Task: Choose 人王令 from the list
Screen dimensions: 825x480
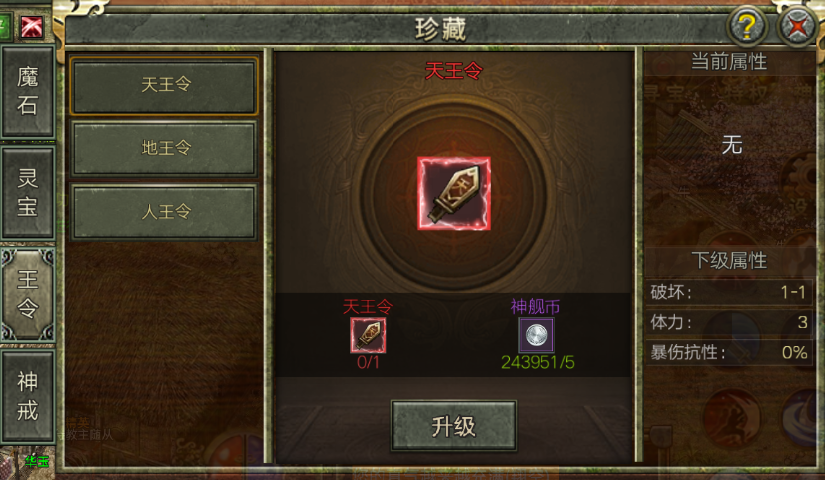Action: coord(164,212)
